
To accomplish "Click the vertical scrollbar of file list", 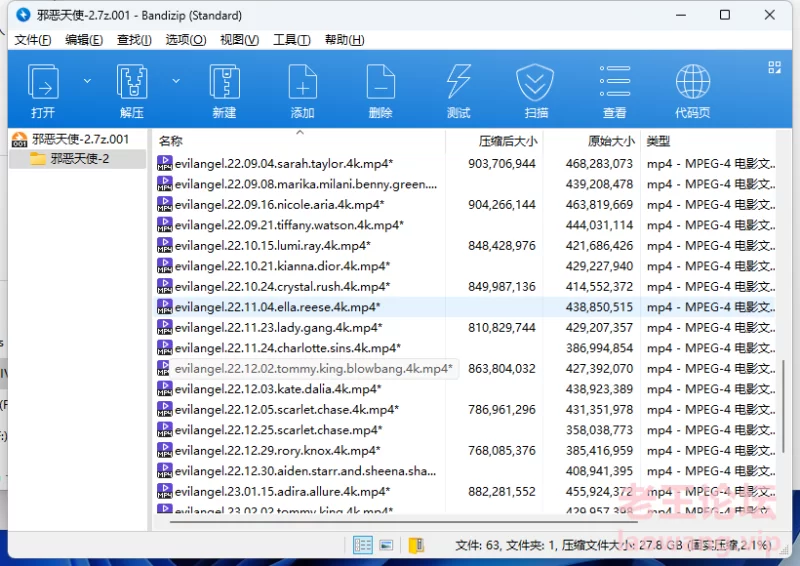I will tap(783, 408).
